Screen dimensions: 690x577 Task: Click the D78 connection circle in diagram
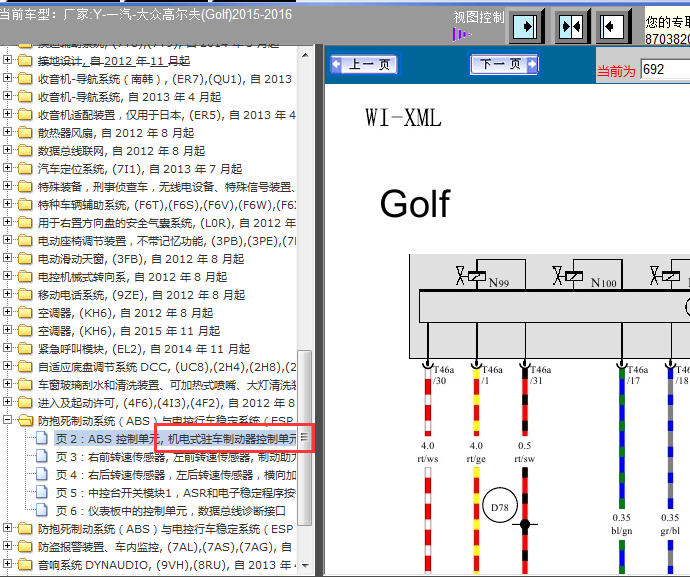(500, 507)
